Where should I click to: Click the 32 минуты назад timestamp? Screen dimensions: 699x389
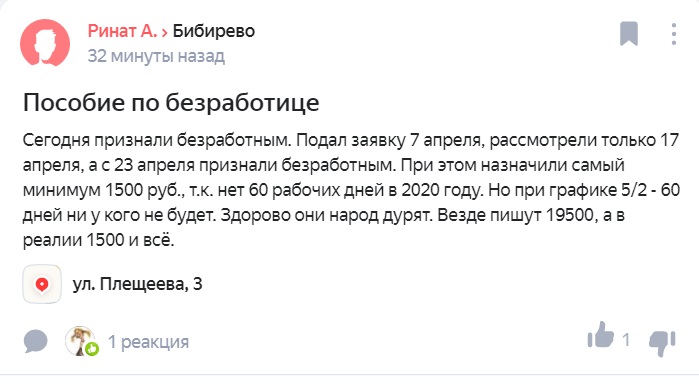156,56
